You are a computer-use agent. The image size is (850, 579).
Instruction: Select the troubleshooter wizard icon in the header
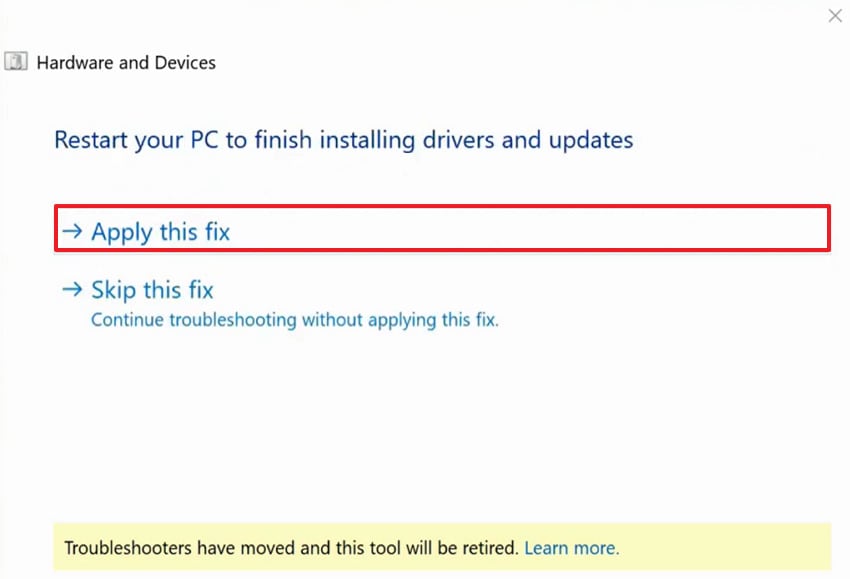[15, 61]
